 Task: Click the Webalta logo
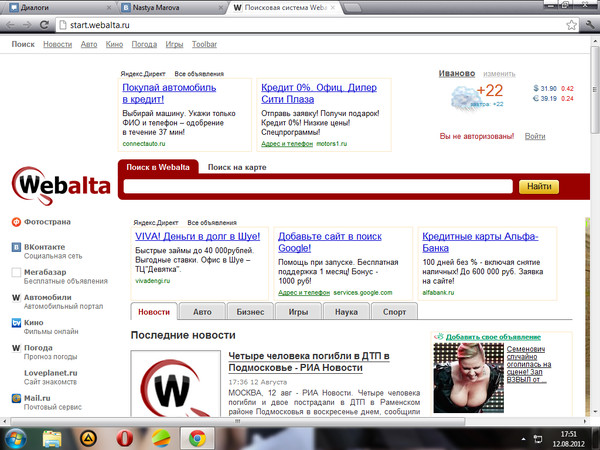click(x=61, y=186)
